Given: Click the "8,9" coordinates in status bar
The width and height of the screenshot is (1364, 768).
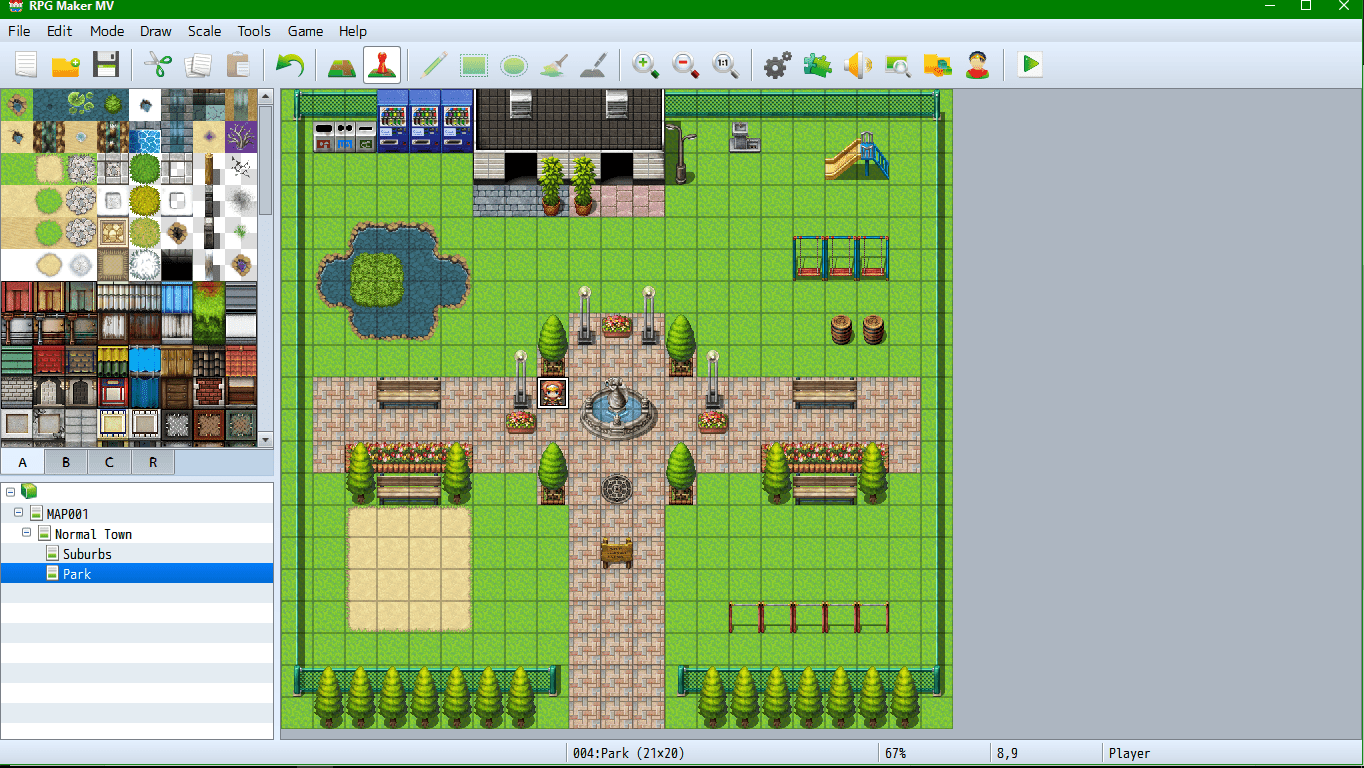Looking at the screenshot, I should [1007, 753].
